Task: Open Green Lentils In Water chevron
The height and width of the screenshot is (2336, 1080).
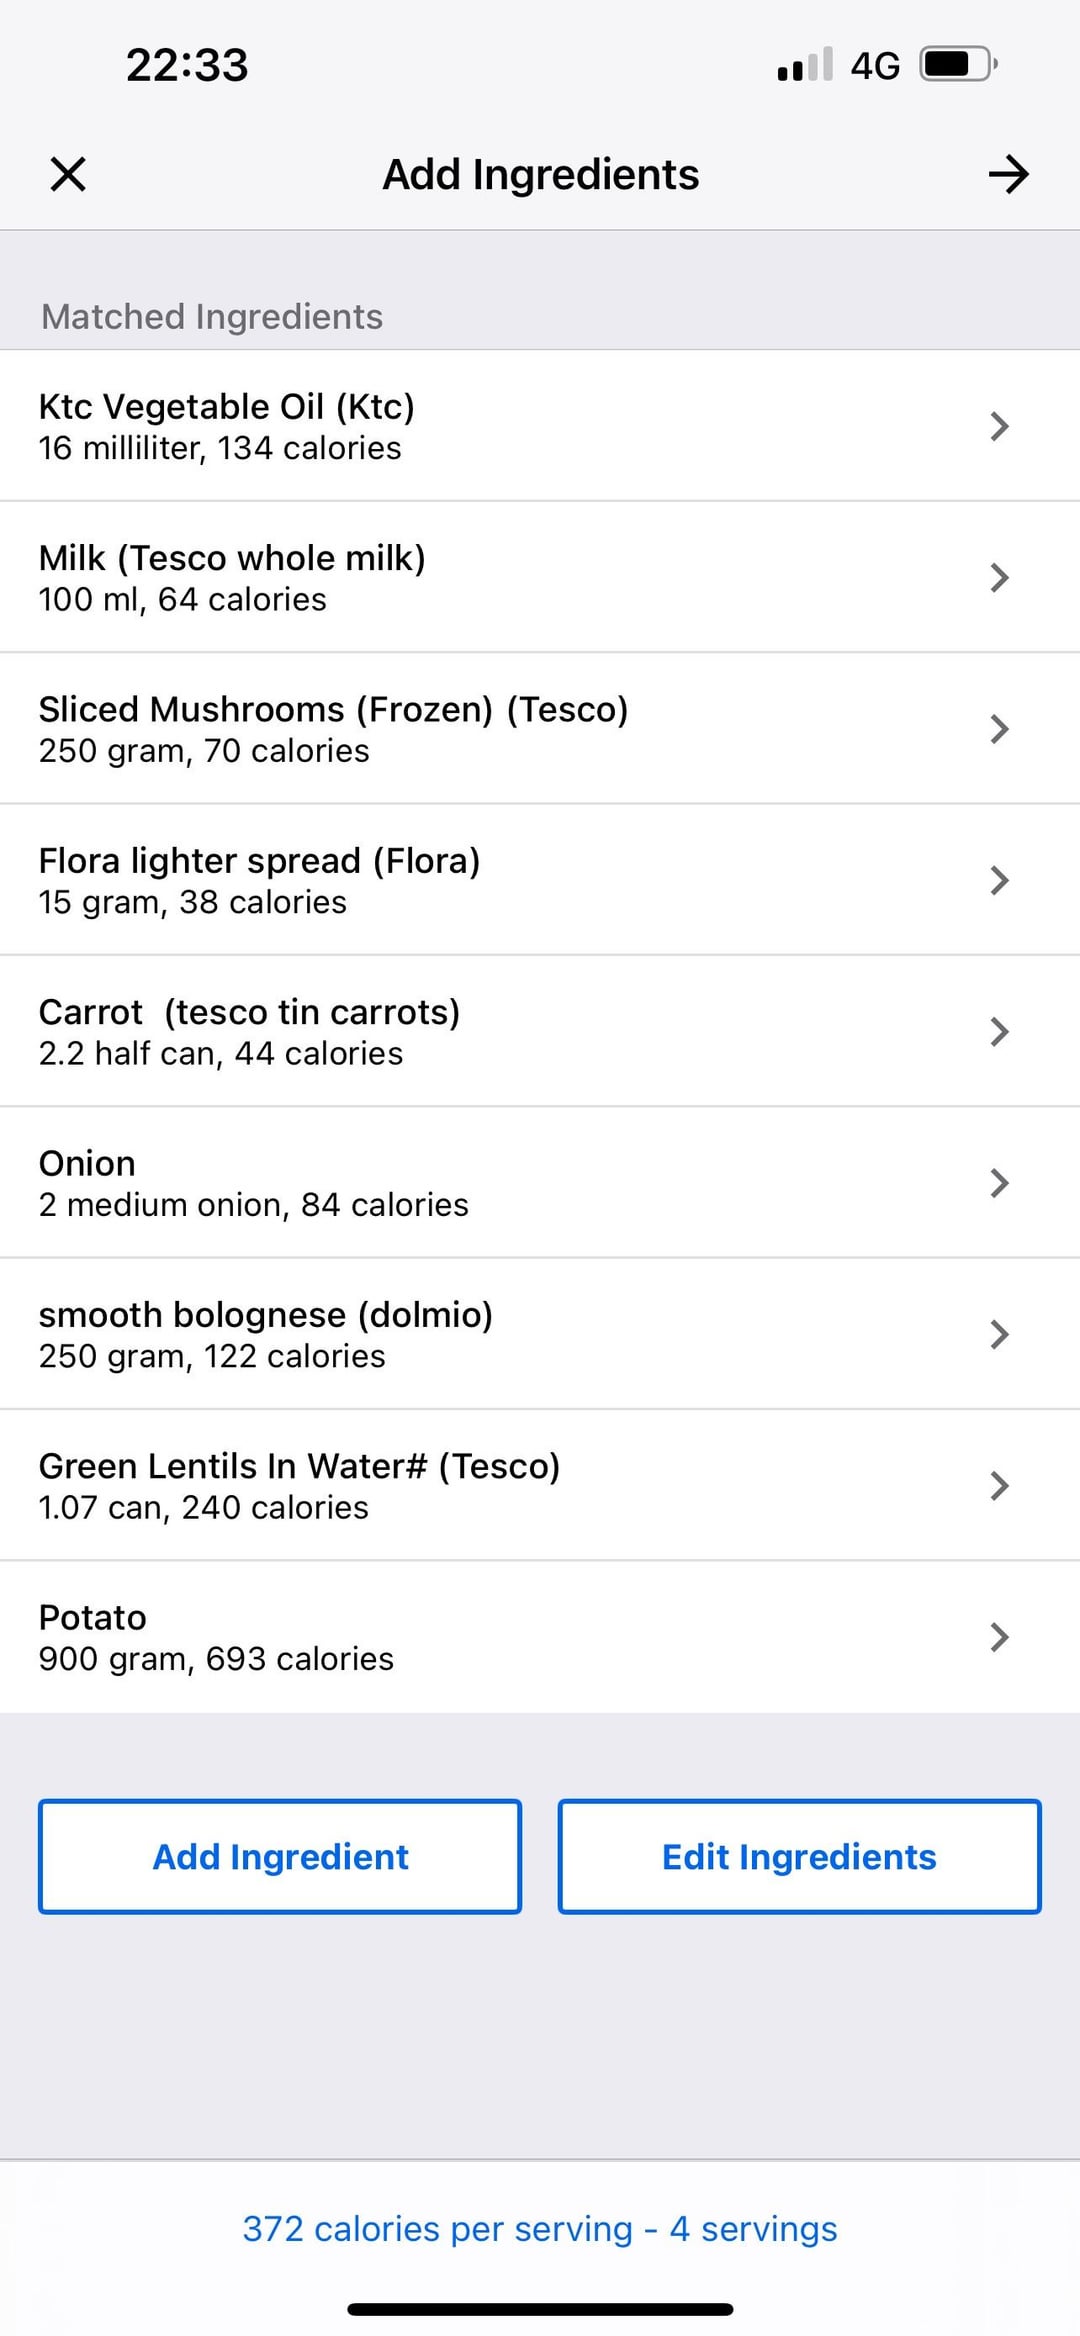Action: 999,1485
